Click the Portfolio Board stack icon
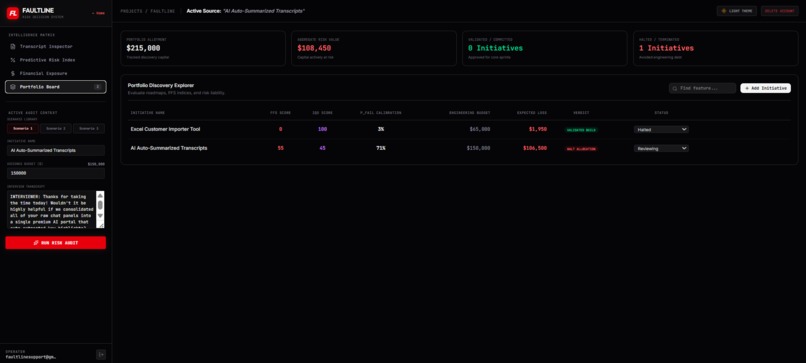This screenshot has width=806, height=363. 13,87
